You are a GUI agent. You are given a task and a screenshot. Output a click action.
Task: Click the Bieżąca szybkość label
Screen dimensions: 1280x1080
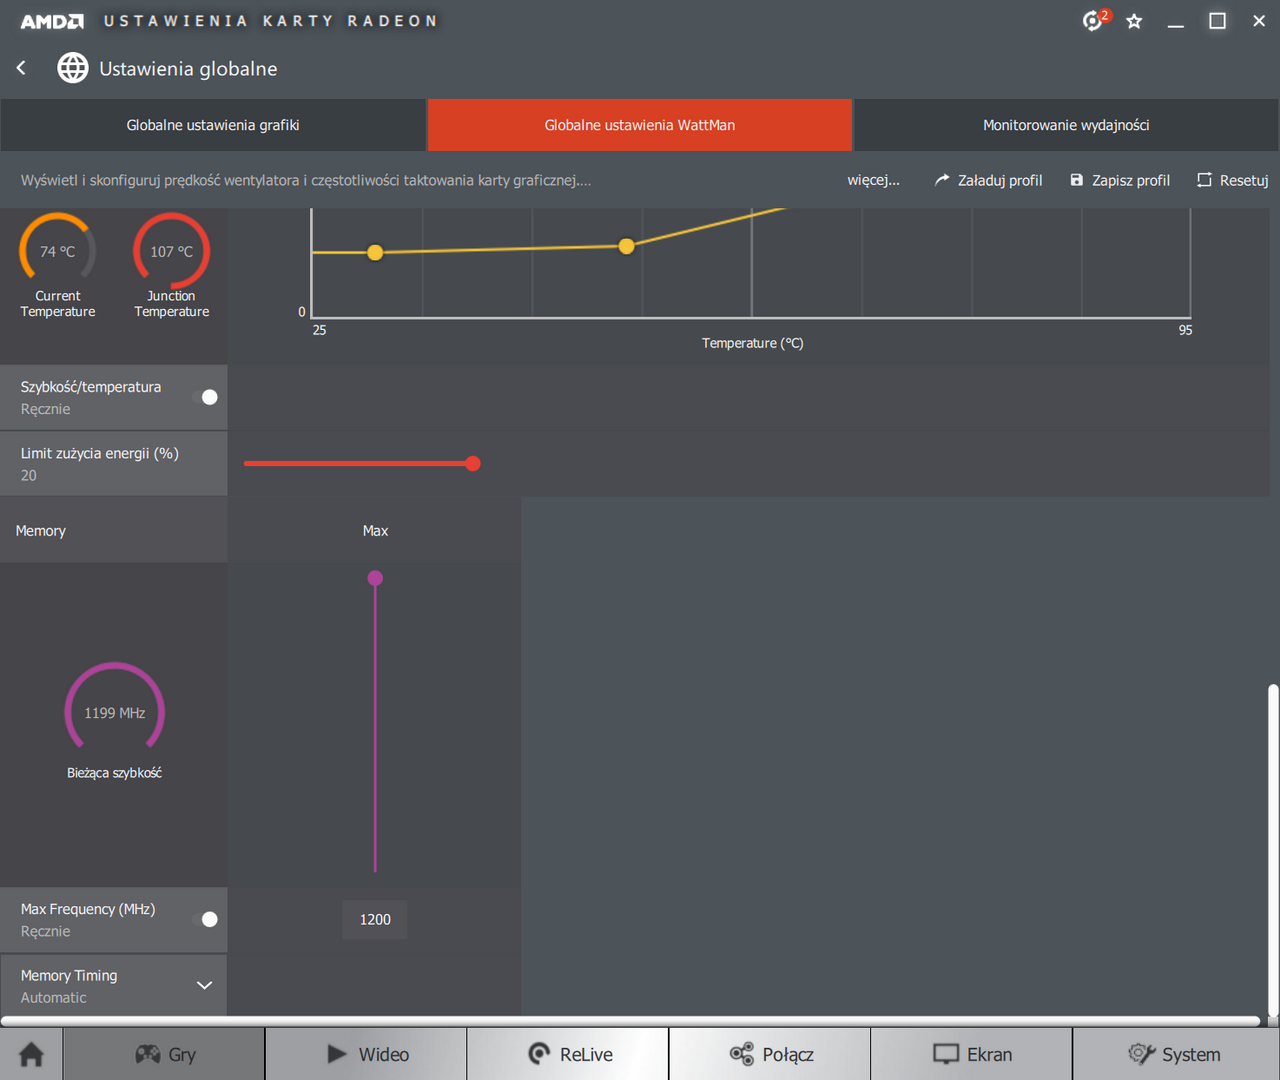tap(114, 773)
